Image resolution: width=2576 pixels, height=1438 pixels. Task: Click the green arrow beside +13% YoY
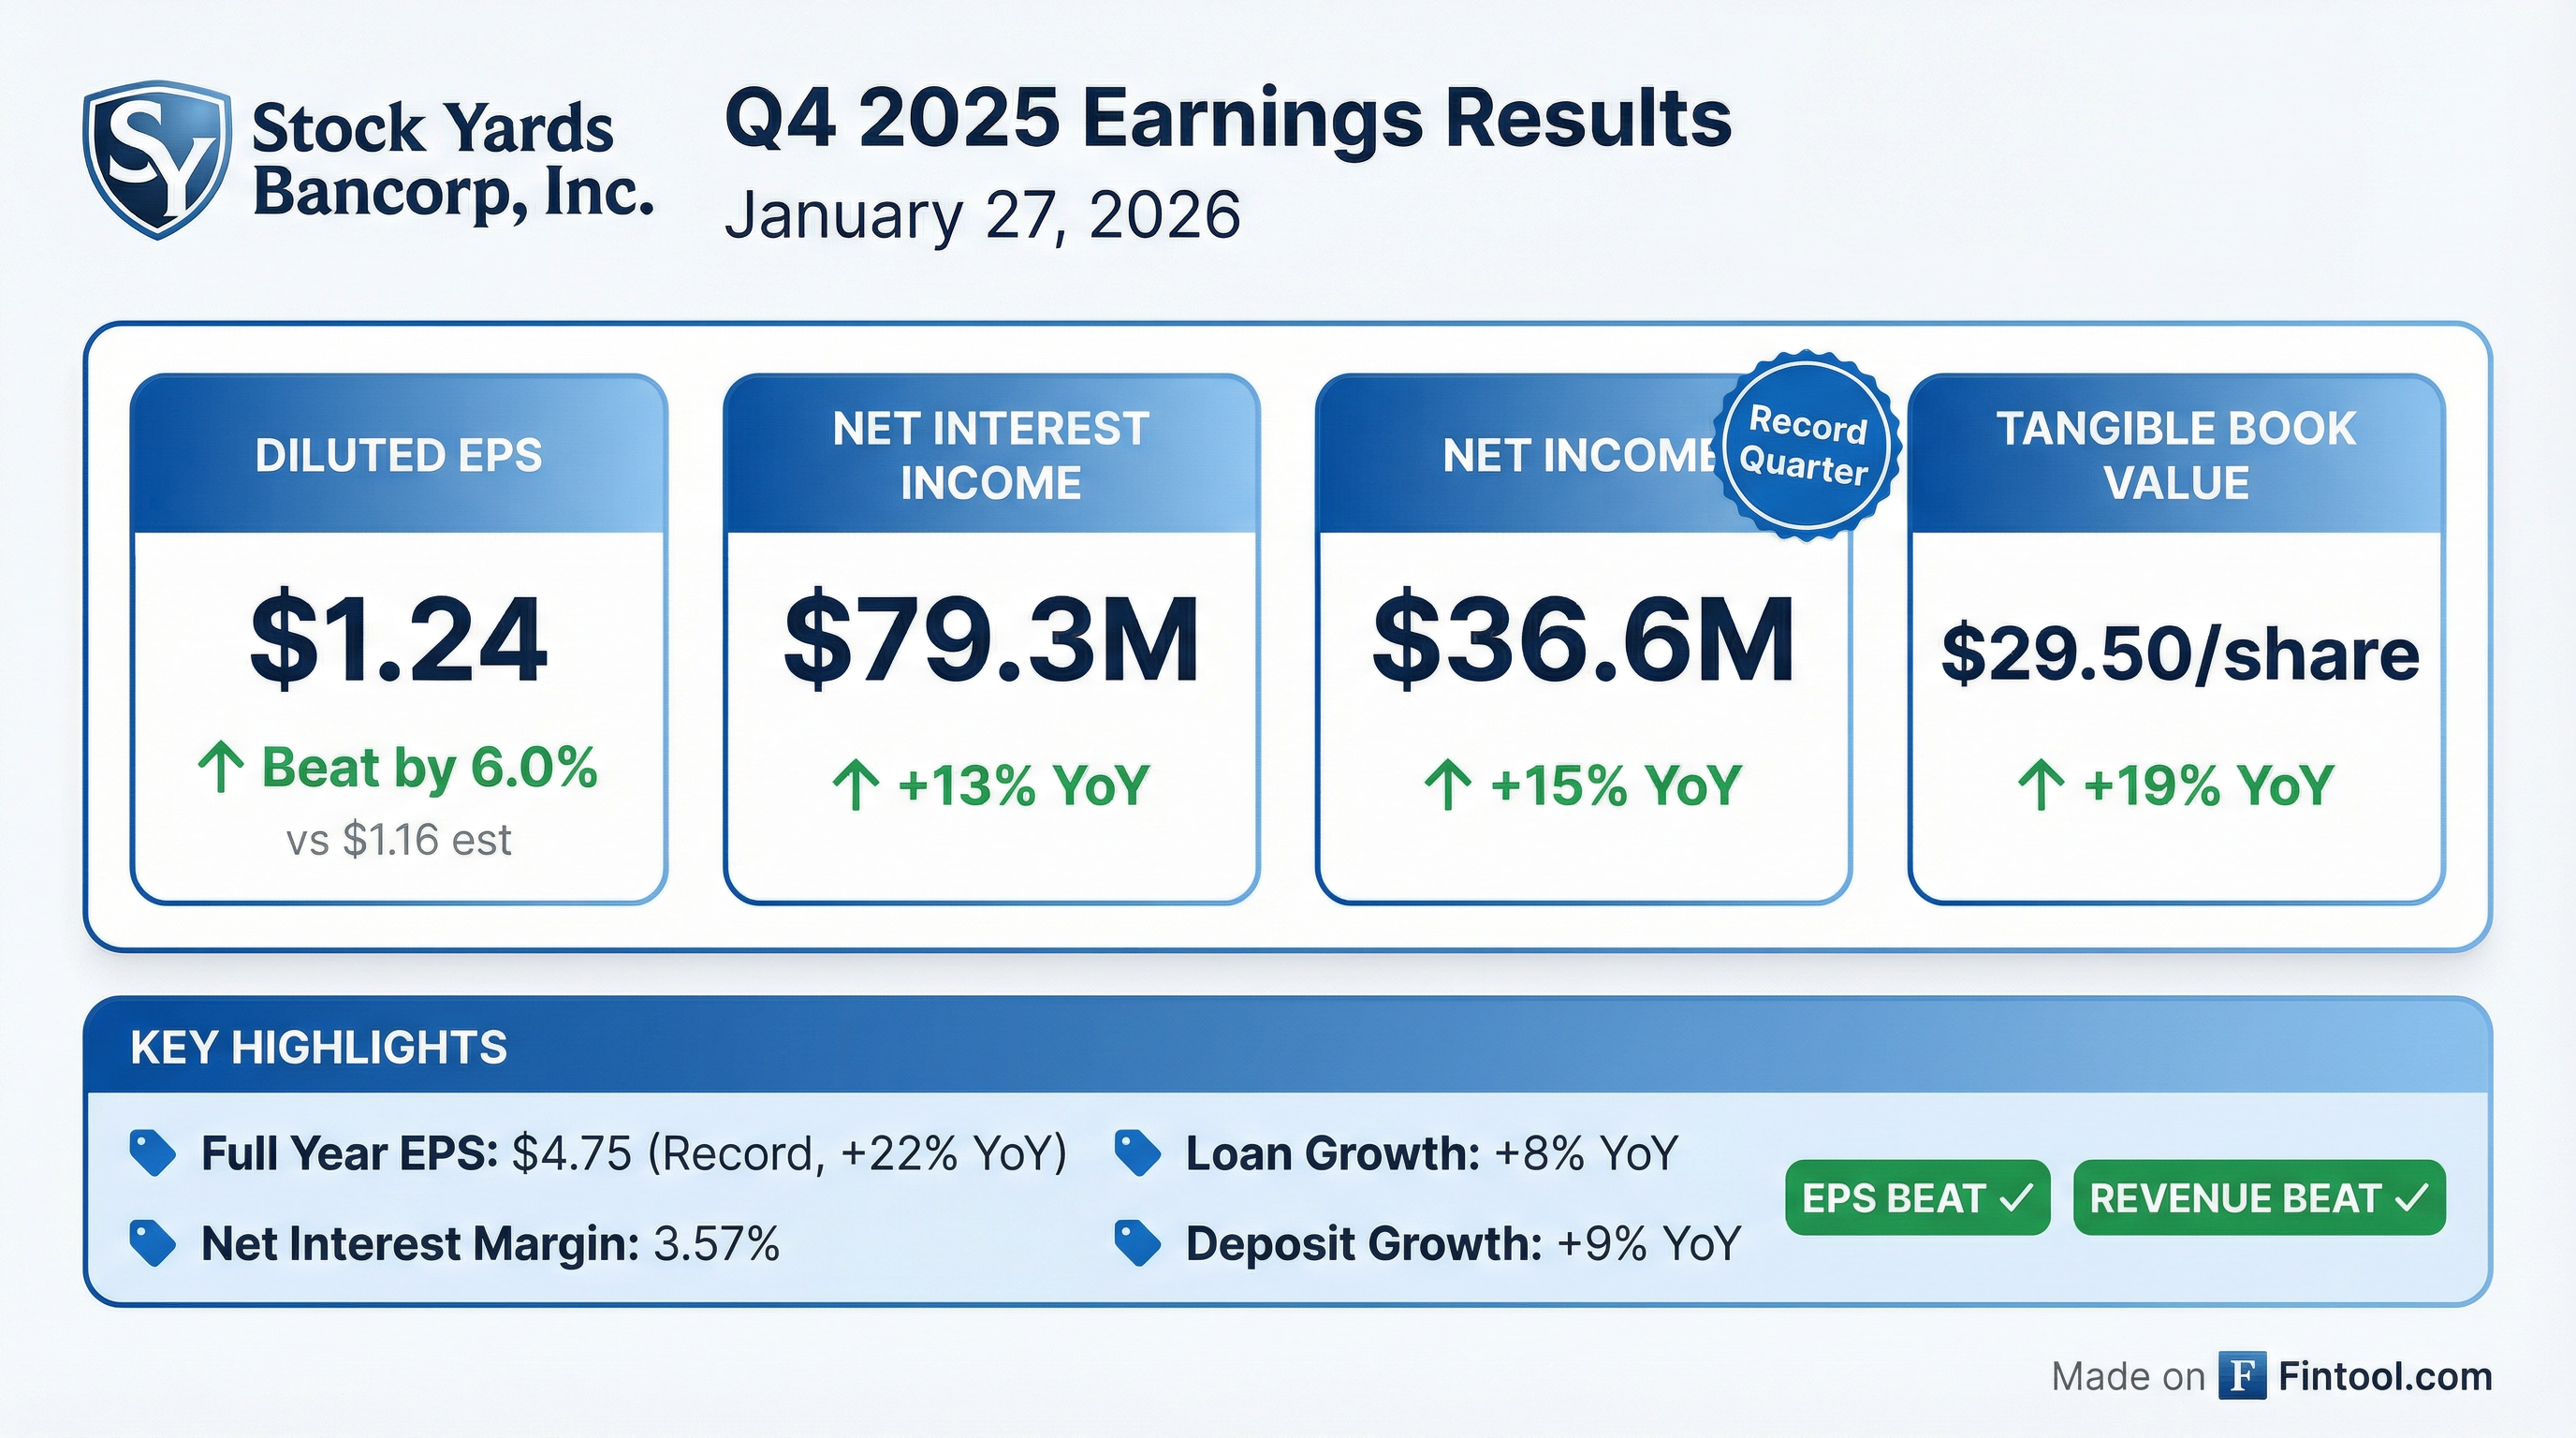click(x=855, y=785)
